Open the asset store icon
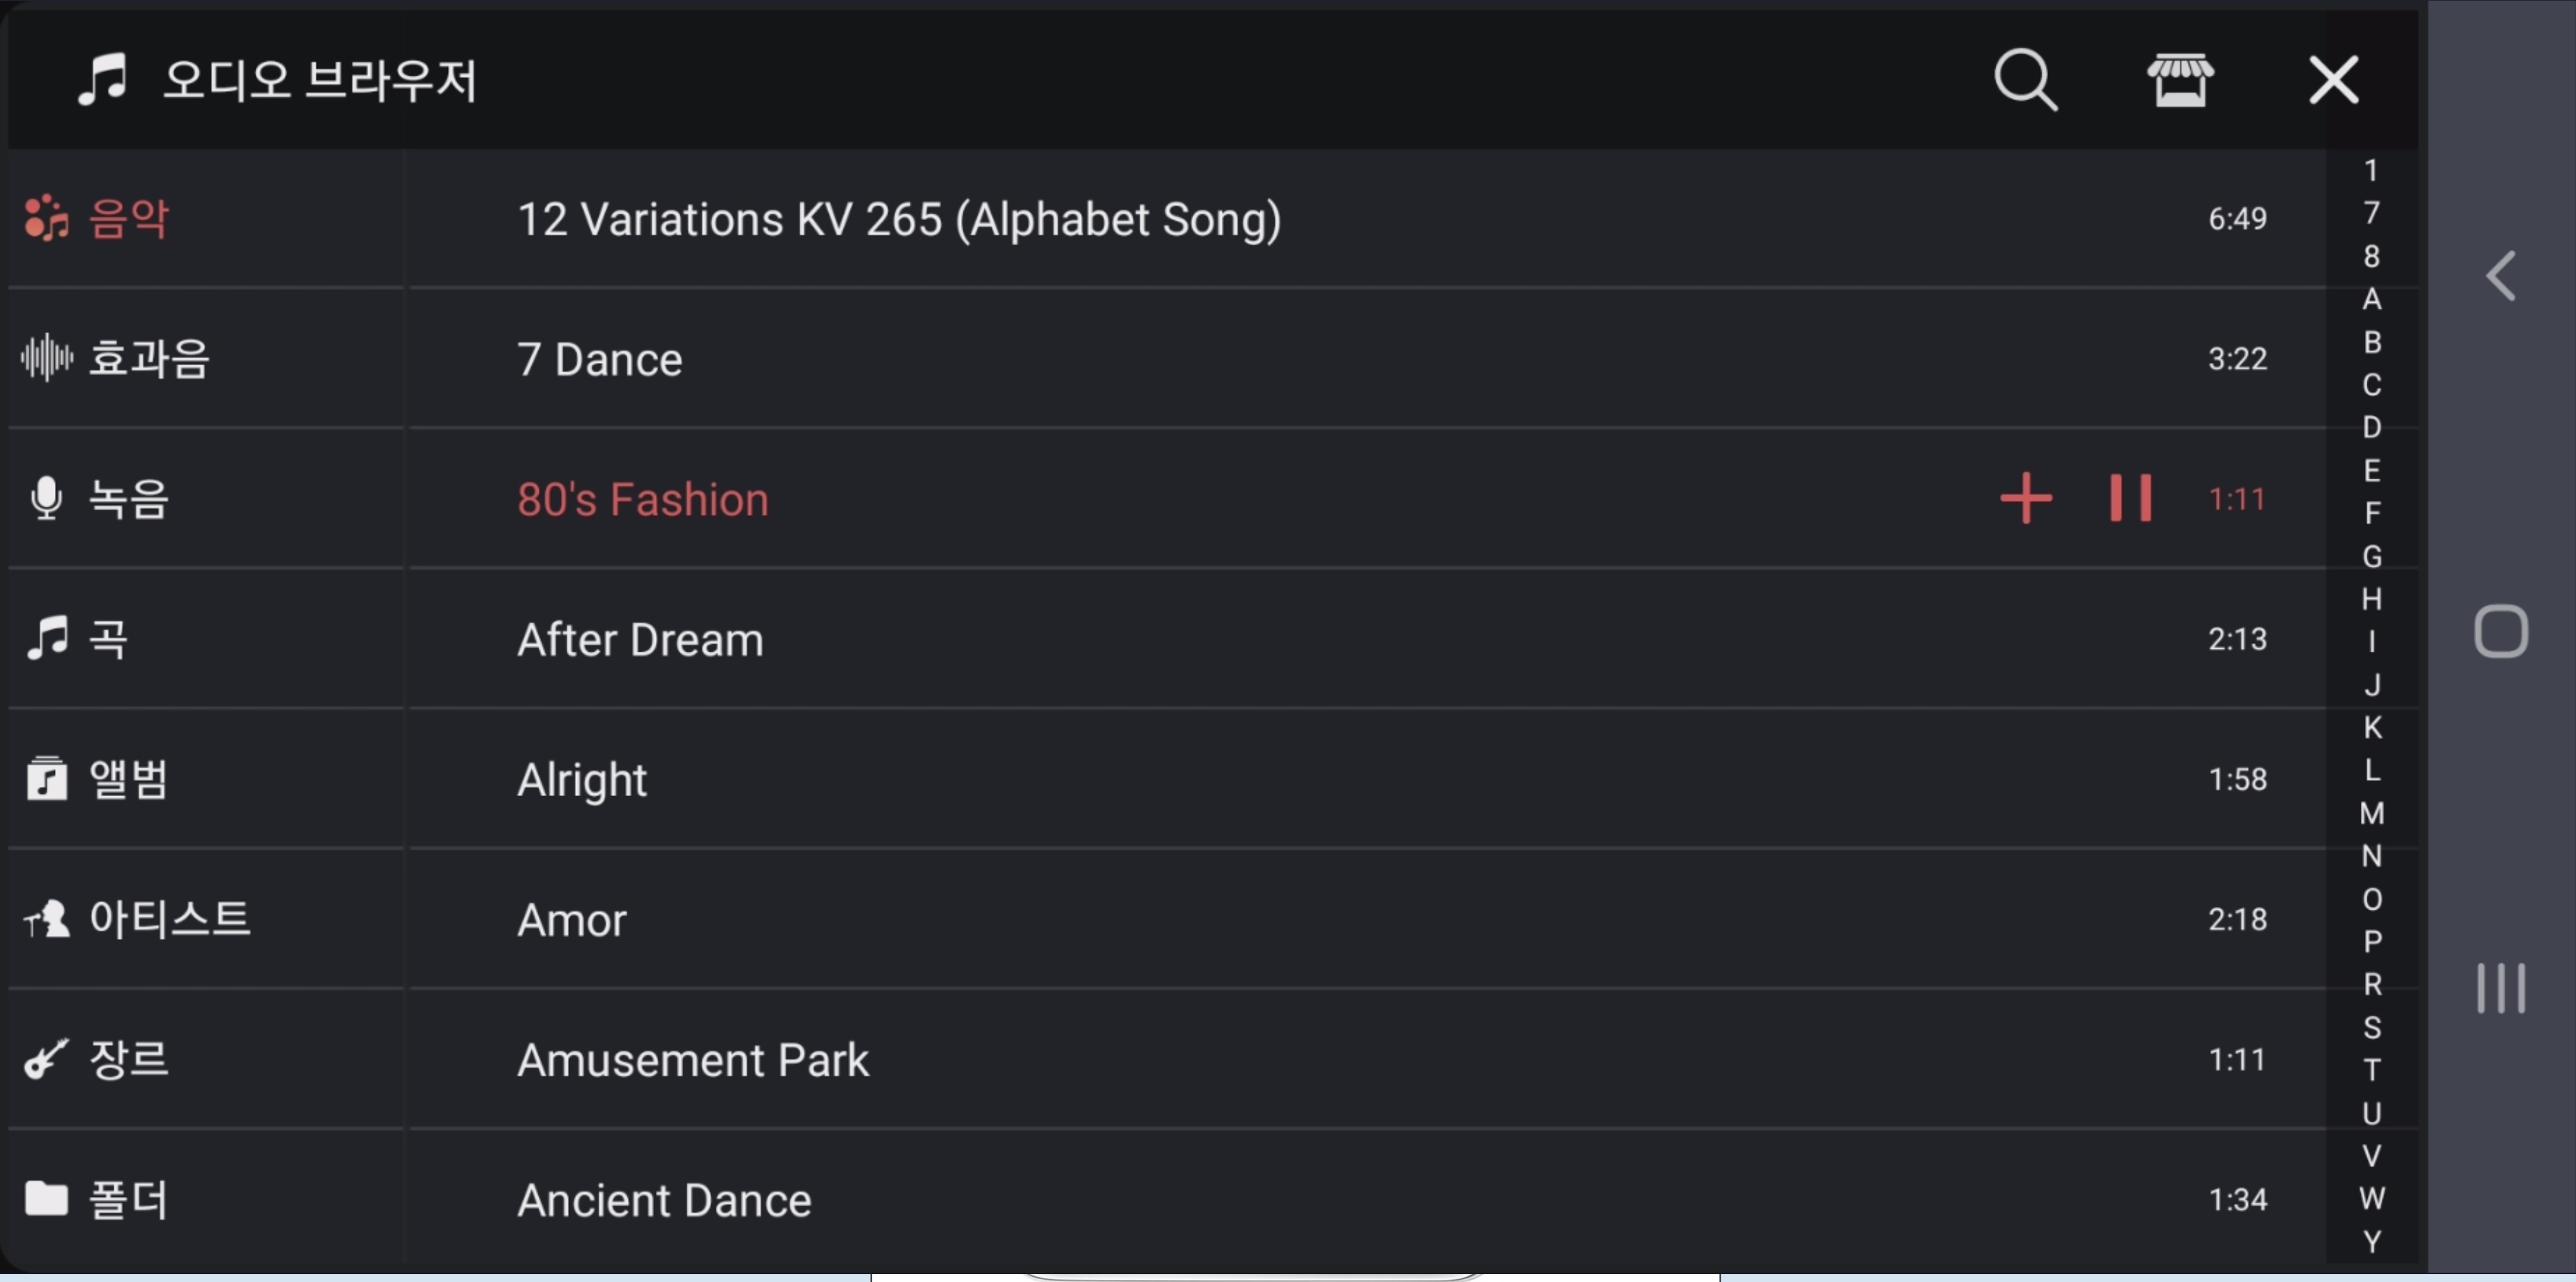2576x1282 pixels. click(x=2180, y=80)
